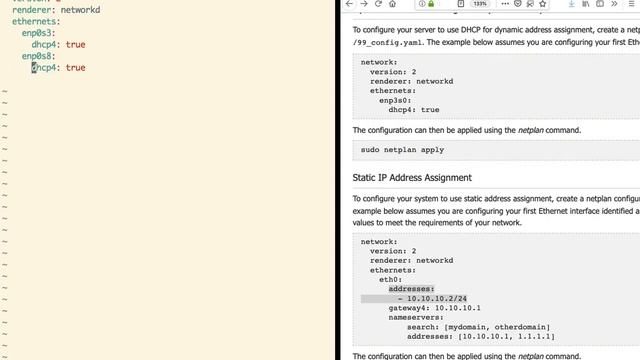Image resolution: width=640 pixels, height=360 pixels.
Task: Click 'dhcp4: true' under enp0s3
Action: [58, 44]
